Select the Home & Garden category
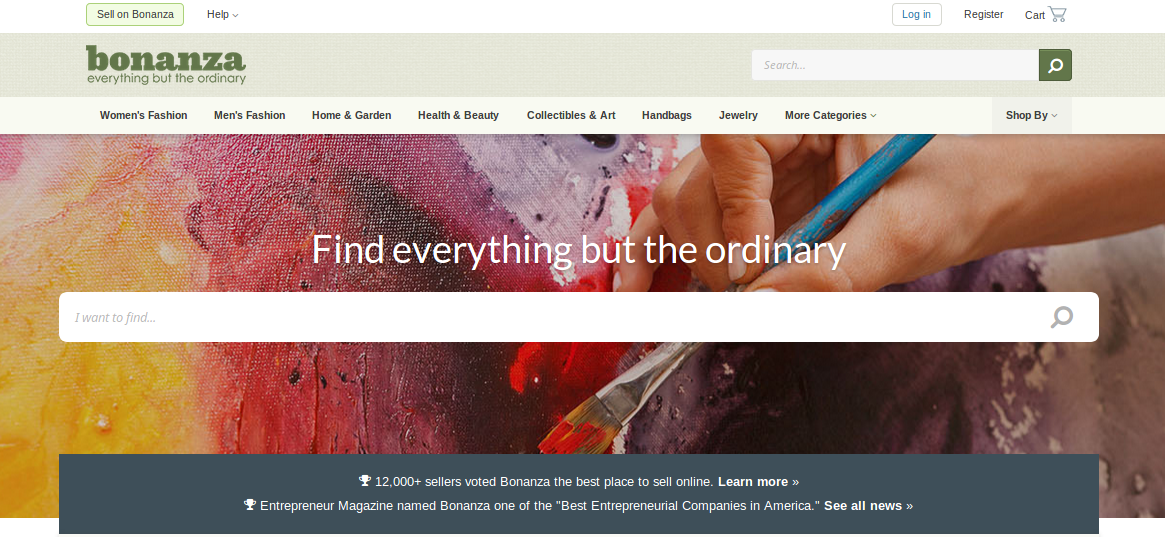 click(x=351, y=115)
